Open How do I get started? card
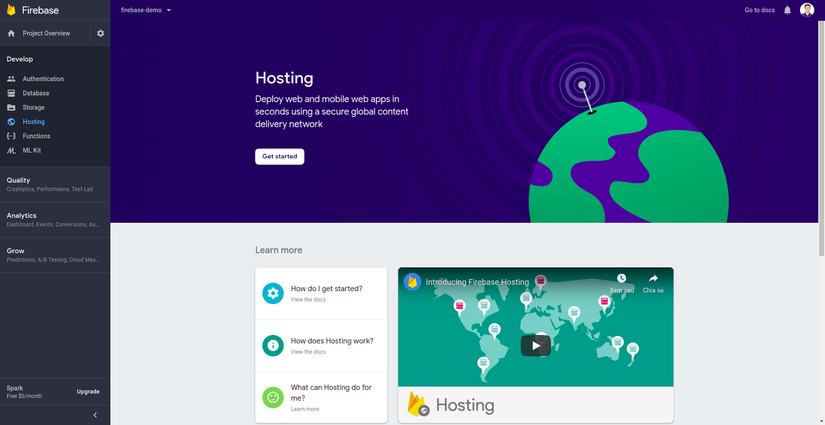825x425 pixels. [321, 294]
